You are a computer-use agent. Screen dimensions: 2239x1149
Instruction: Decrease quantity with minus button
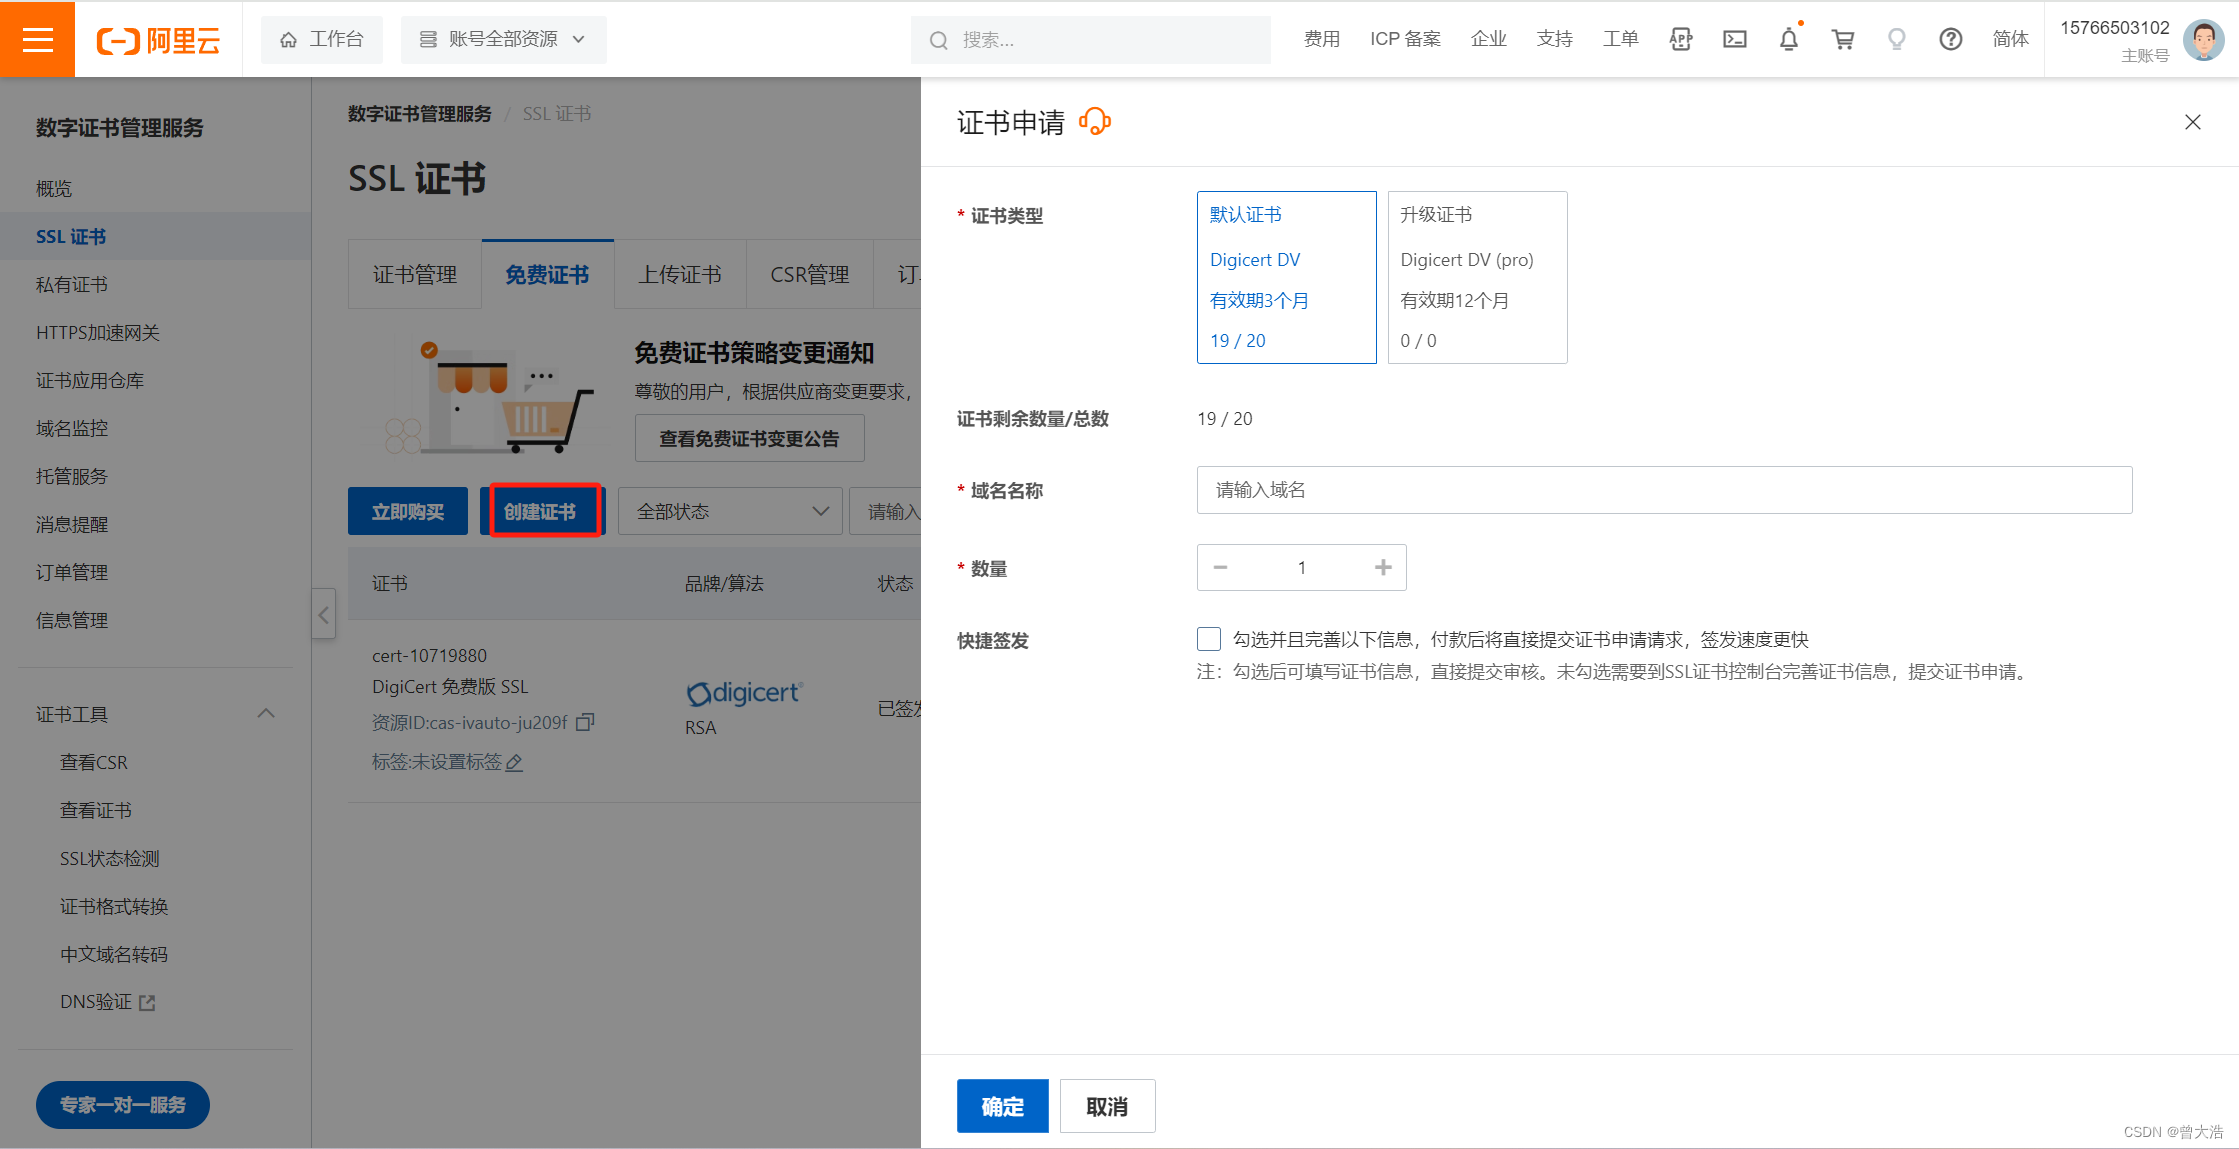click(1220, 568)
